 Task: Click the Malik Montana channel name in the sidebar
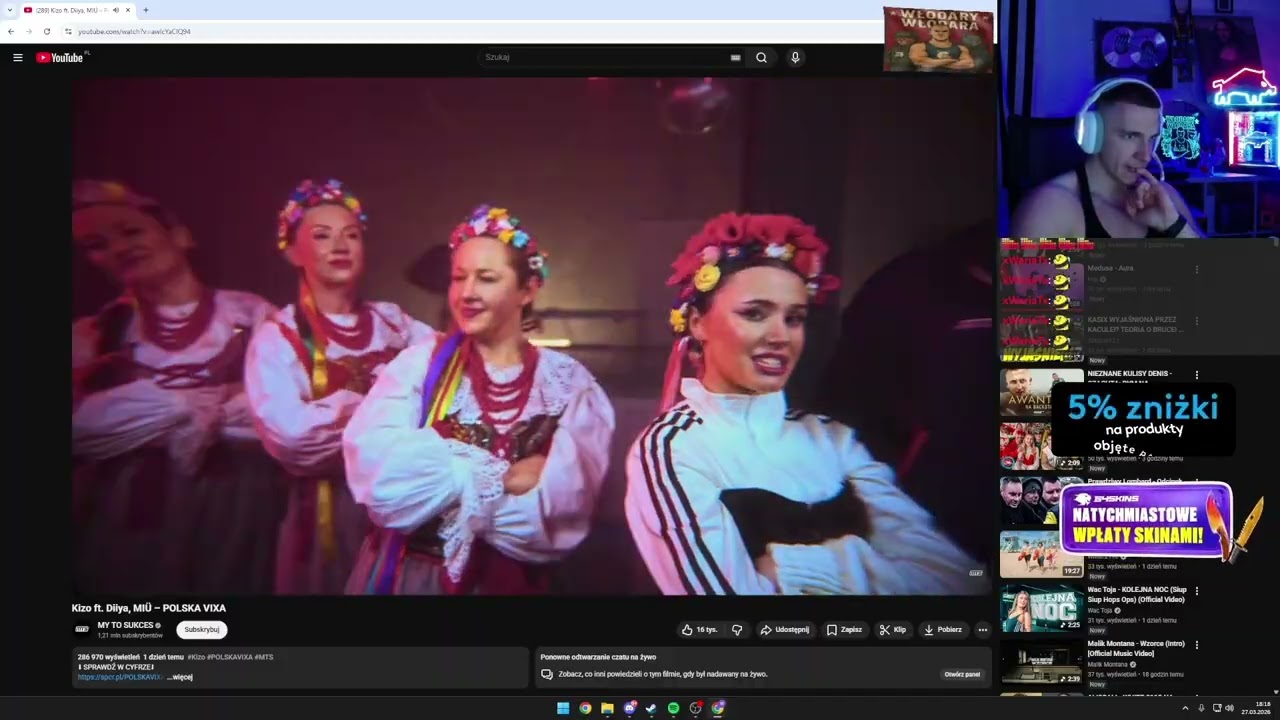point(1108,664)
